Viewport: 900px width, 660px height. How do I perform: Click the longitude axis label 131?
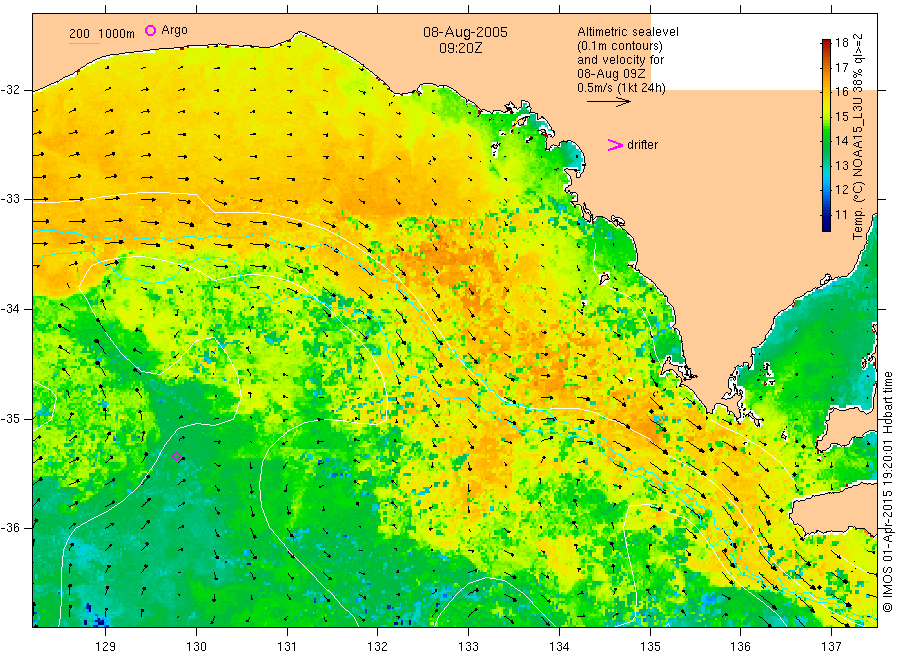287,647
